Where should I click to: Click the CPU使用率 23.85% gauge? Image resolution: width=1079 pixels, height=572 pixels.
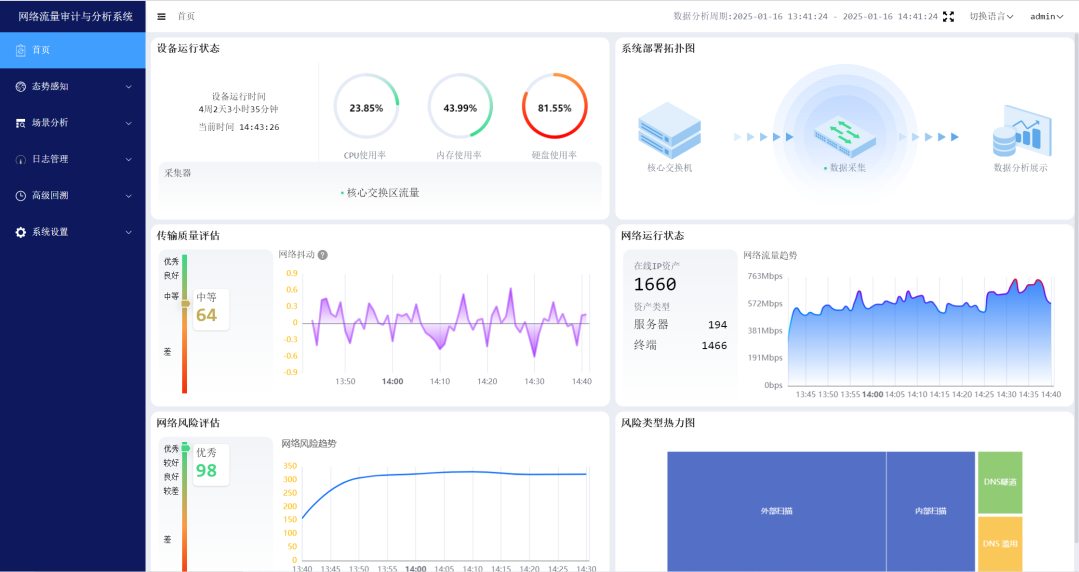pos(366,107)
